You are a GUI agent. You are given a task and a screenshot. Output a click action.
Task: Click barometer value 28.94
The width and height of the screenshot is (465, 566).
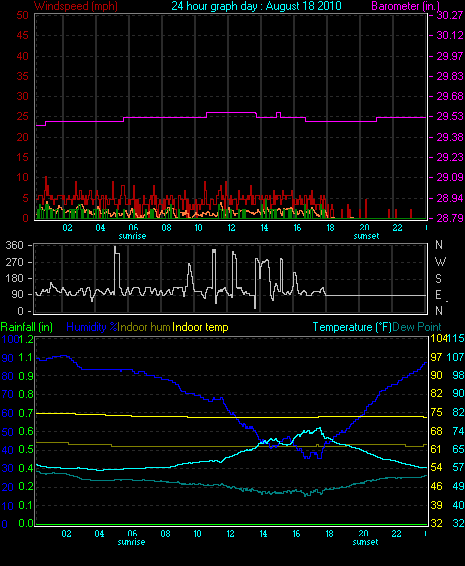pyautogui.click(x=450, y=198)
